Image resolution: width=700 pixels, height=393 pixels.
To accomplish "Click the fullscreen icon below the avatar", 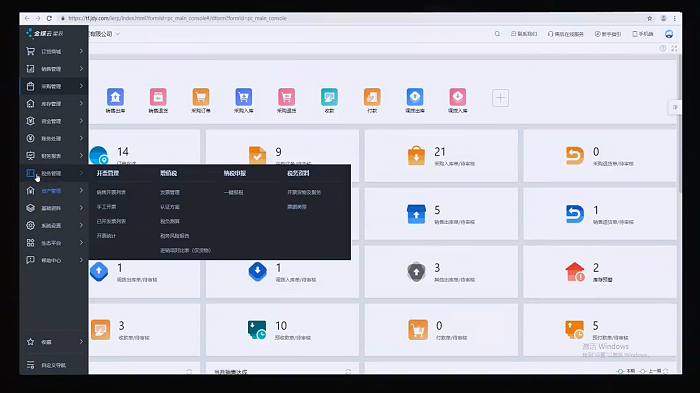I will point(674,48).
